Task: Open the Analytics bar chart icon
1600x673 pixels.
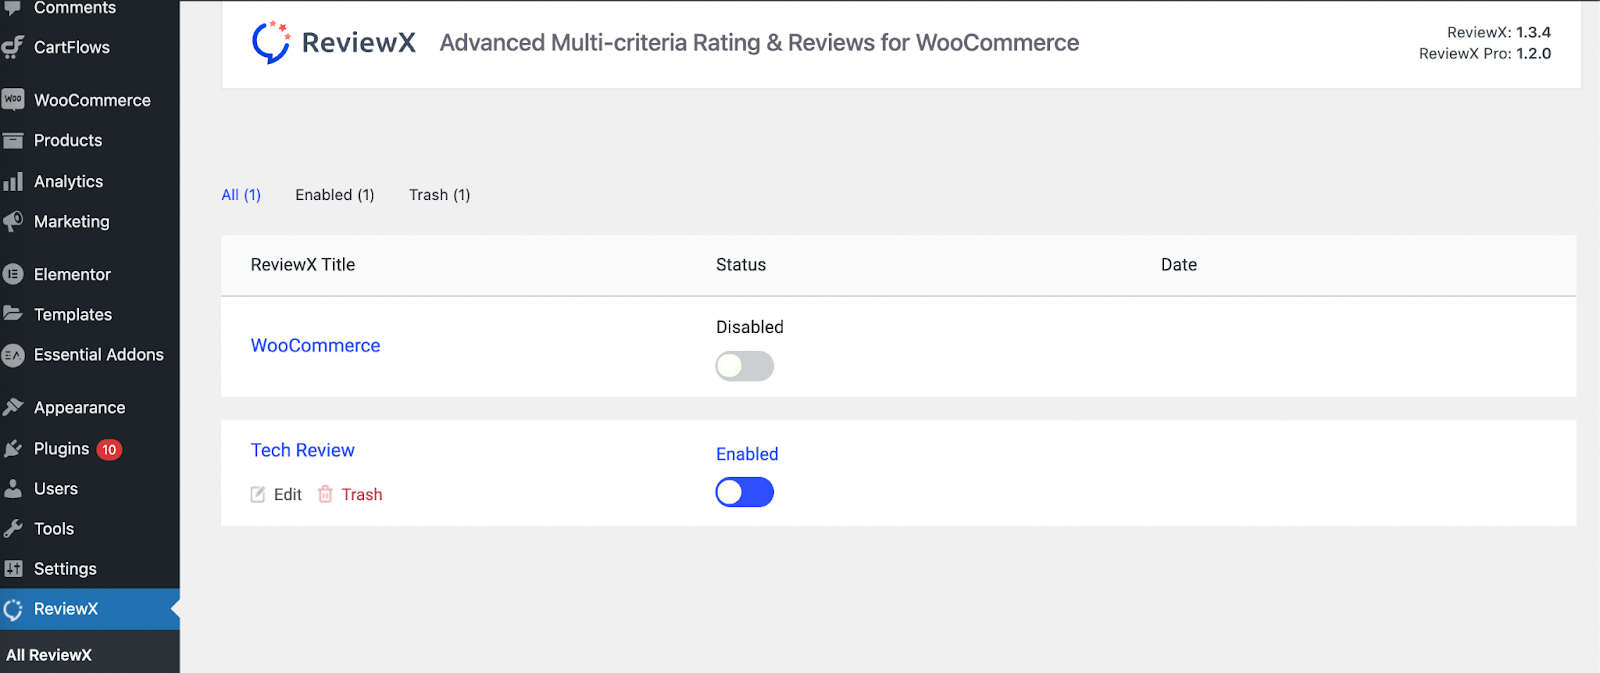Action: click(13, 181)
